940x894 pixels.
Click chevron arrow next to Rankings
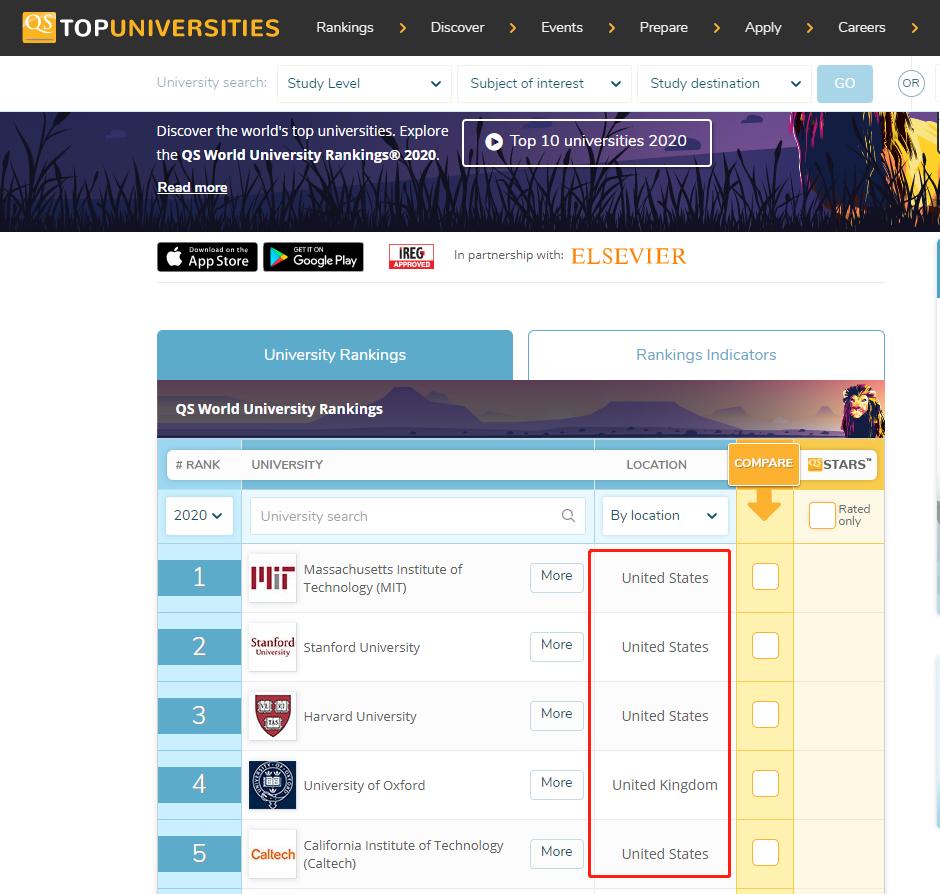[403, 28]
